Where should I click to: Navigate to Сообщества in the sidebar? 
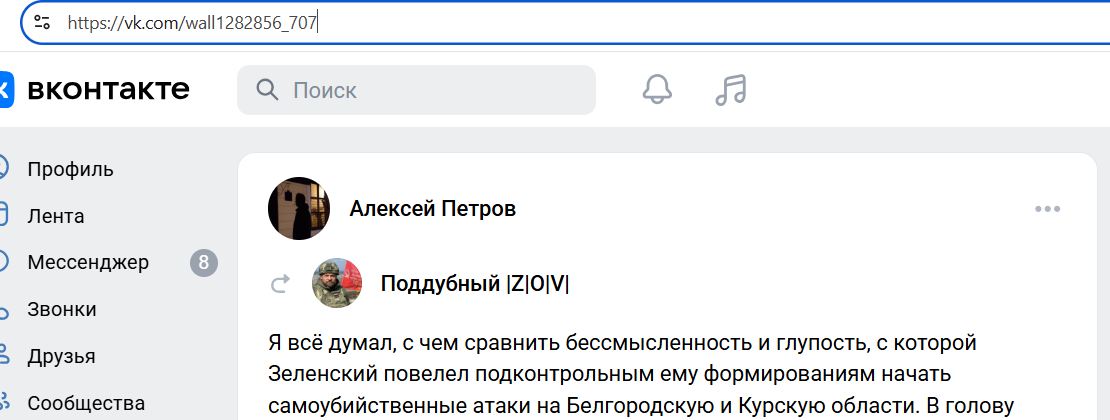coord(86,404)
